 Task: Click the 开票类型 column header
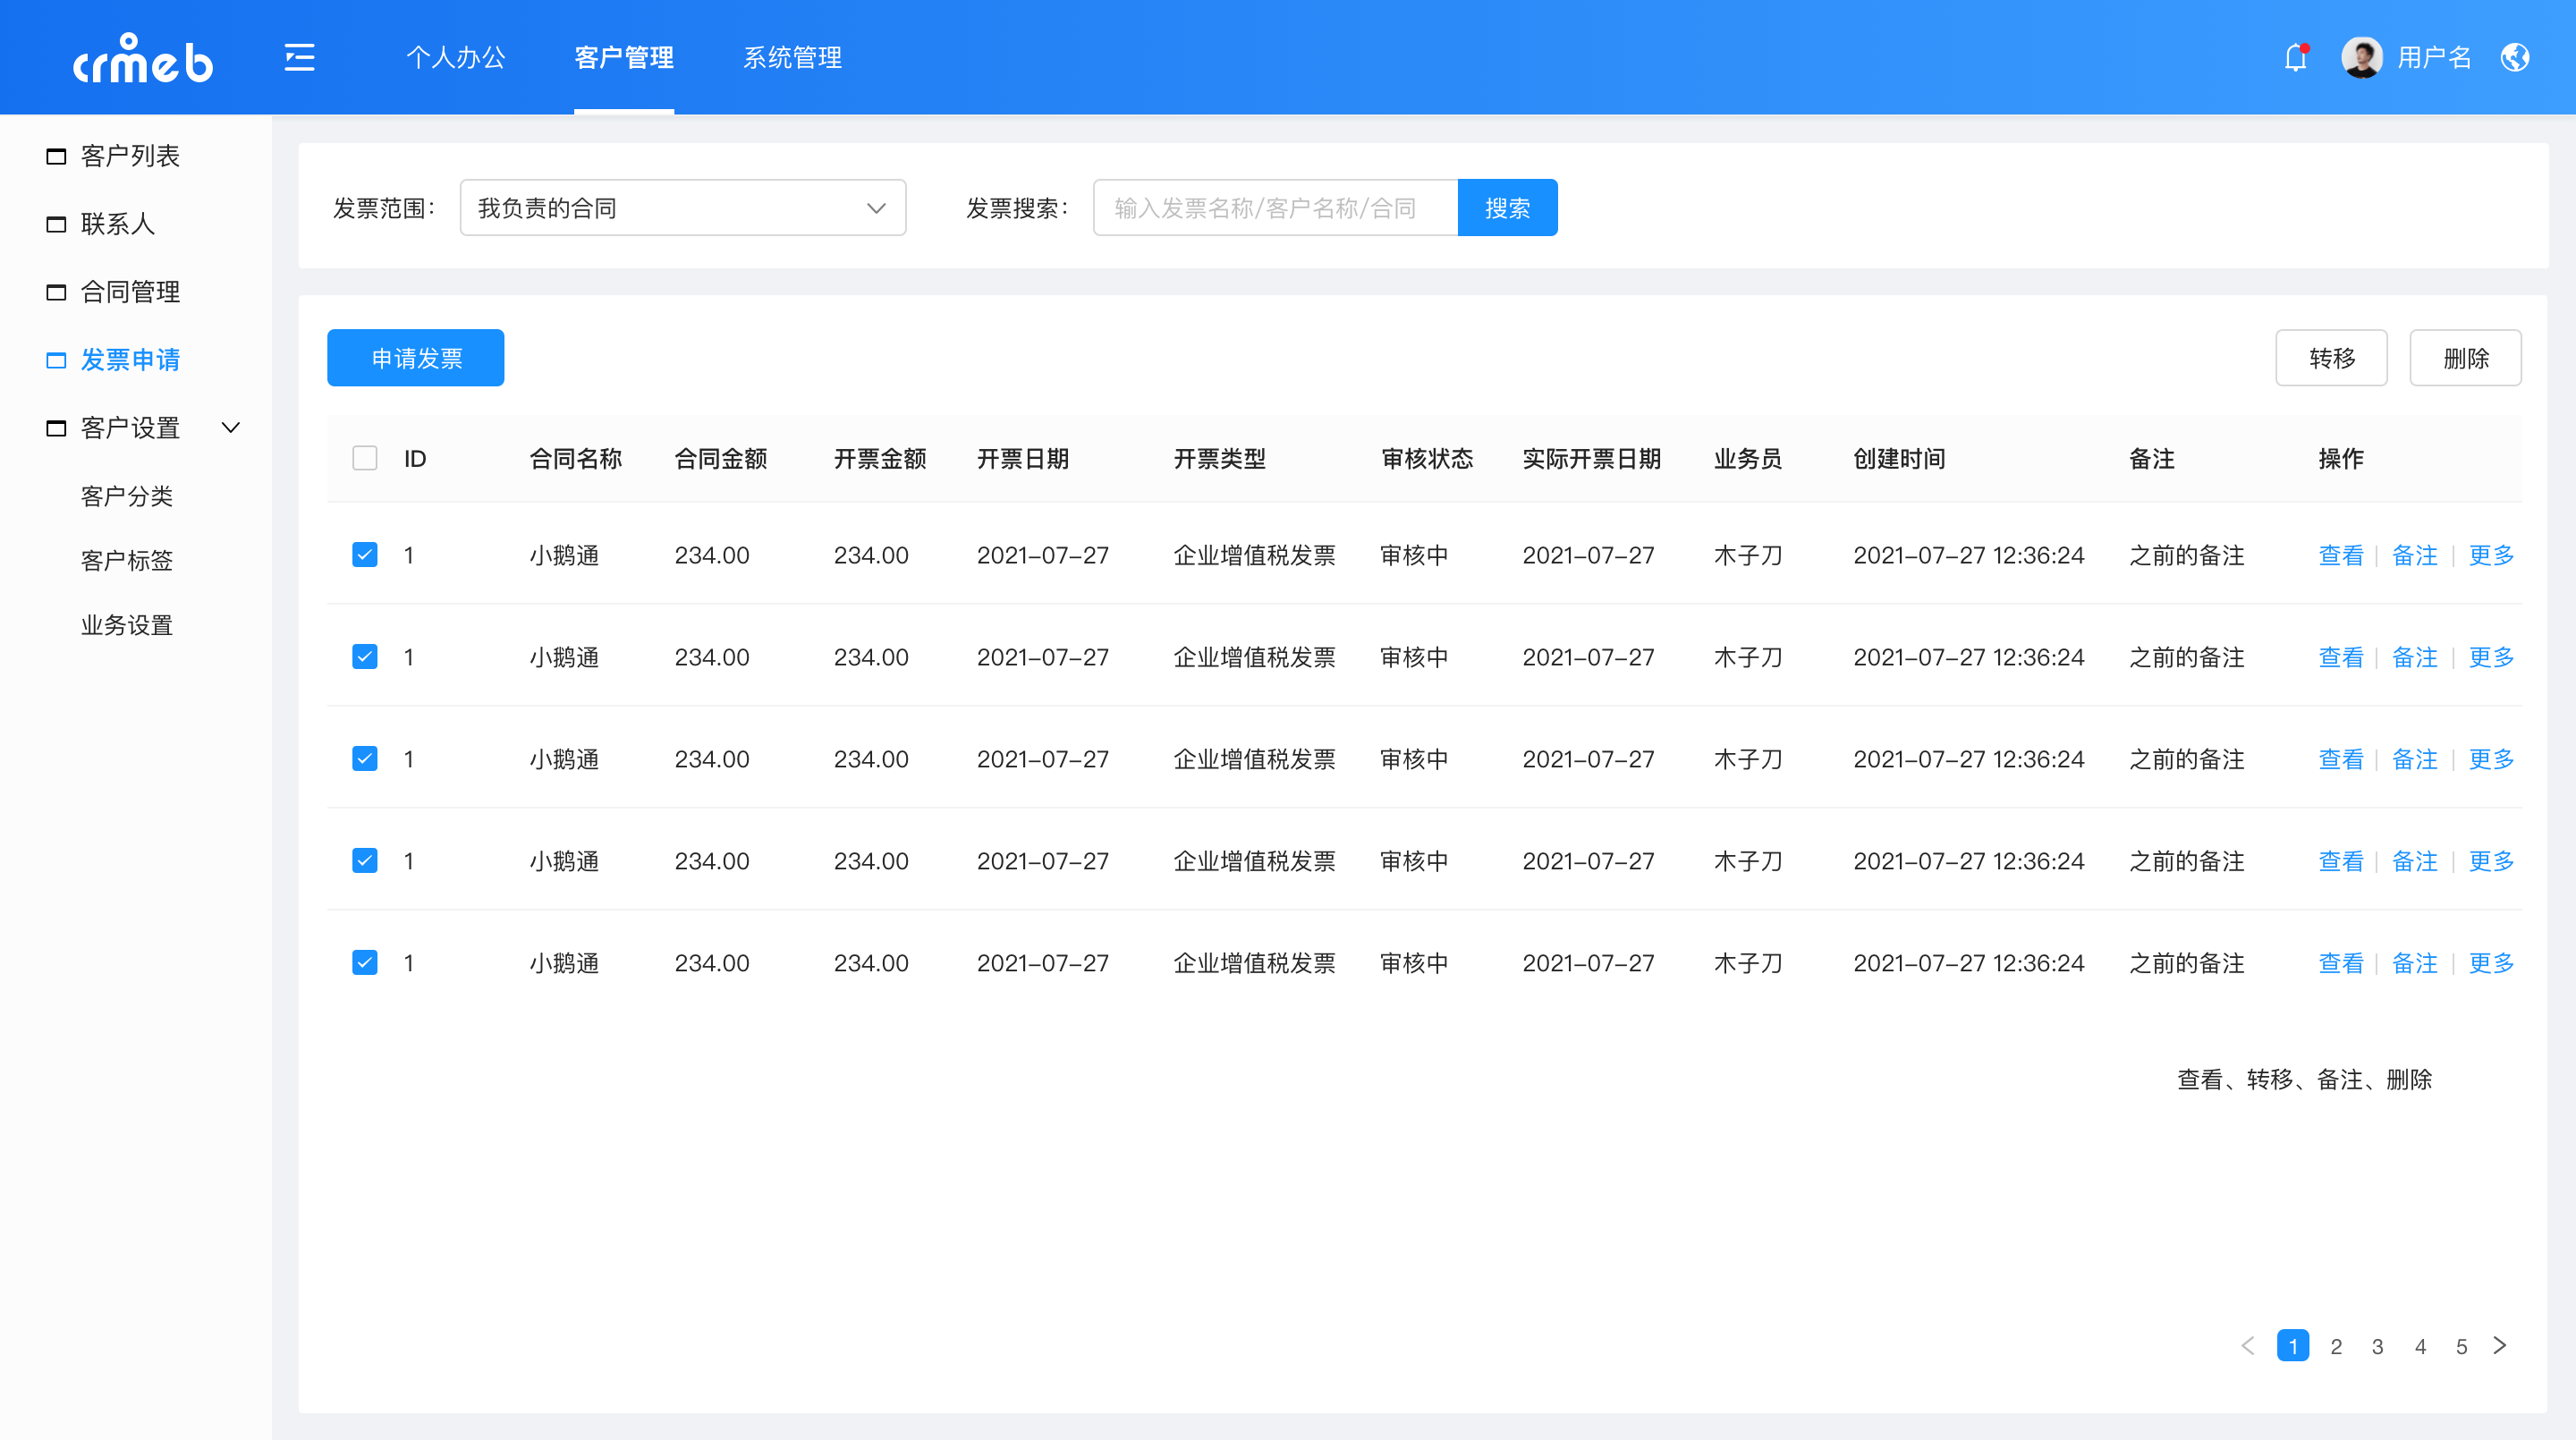(1220, 459)
